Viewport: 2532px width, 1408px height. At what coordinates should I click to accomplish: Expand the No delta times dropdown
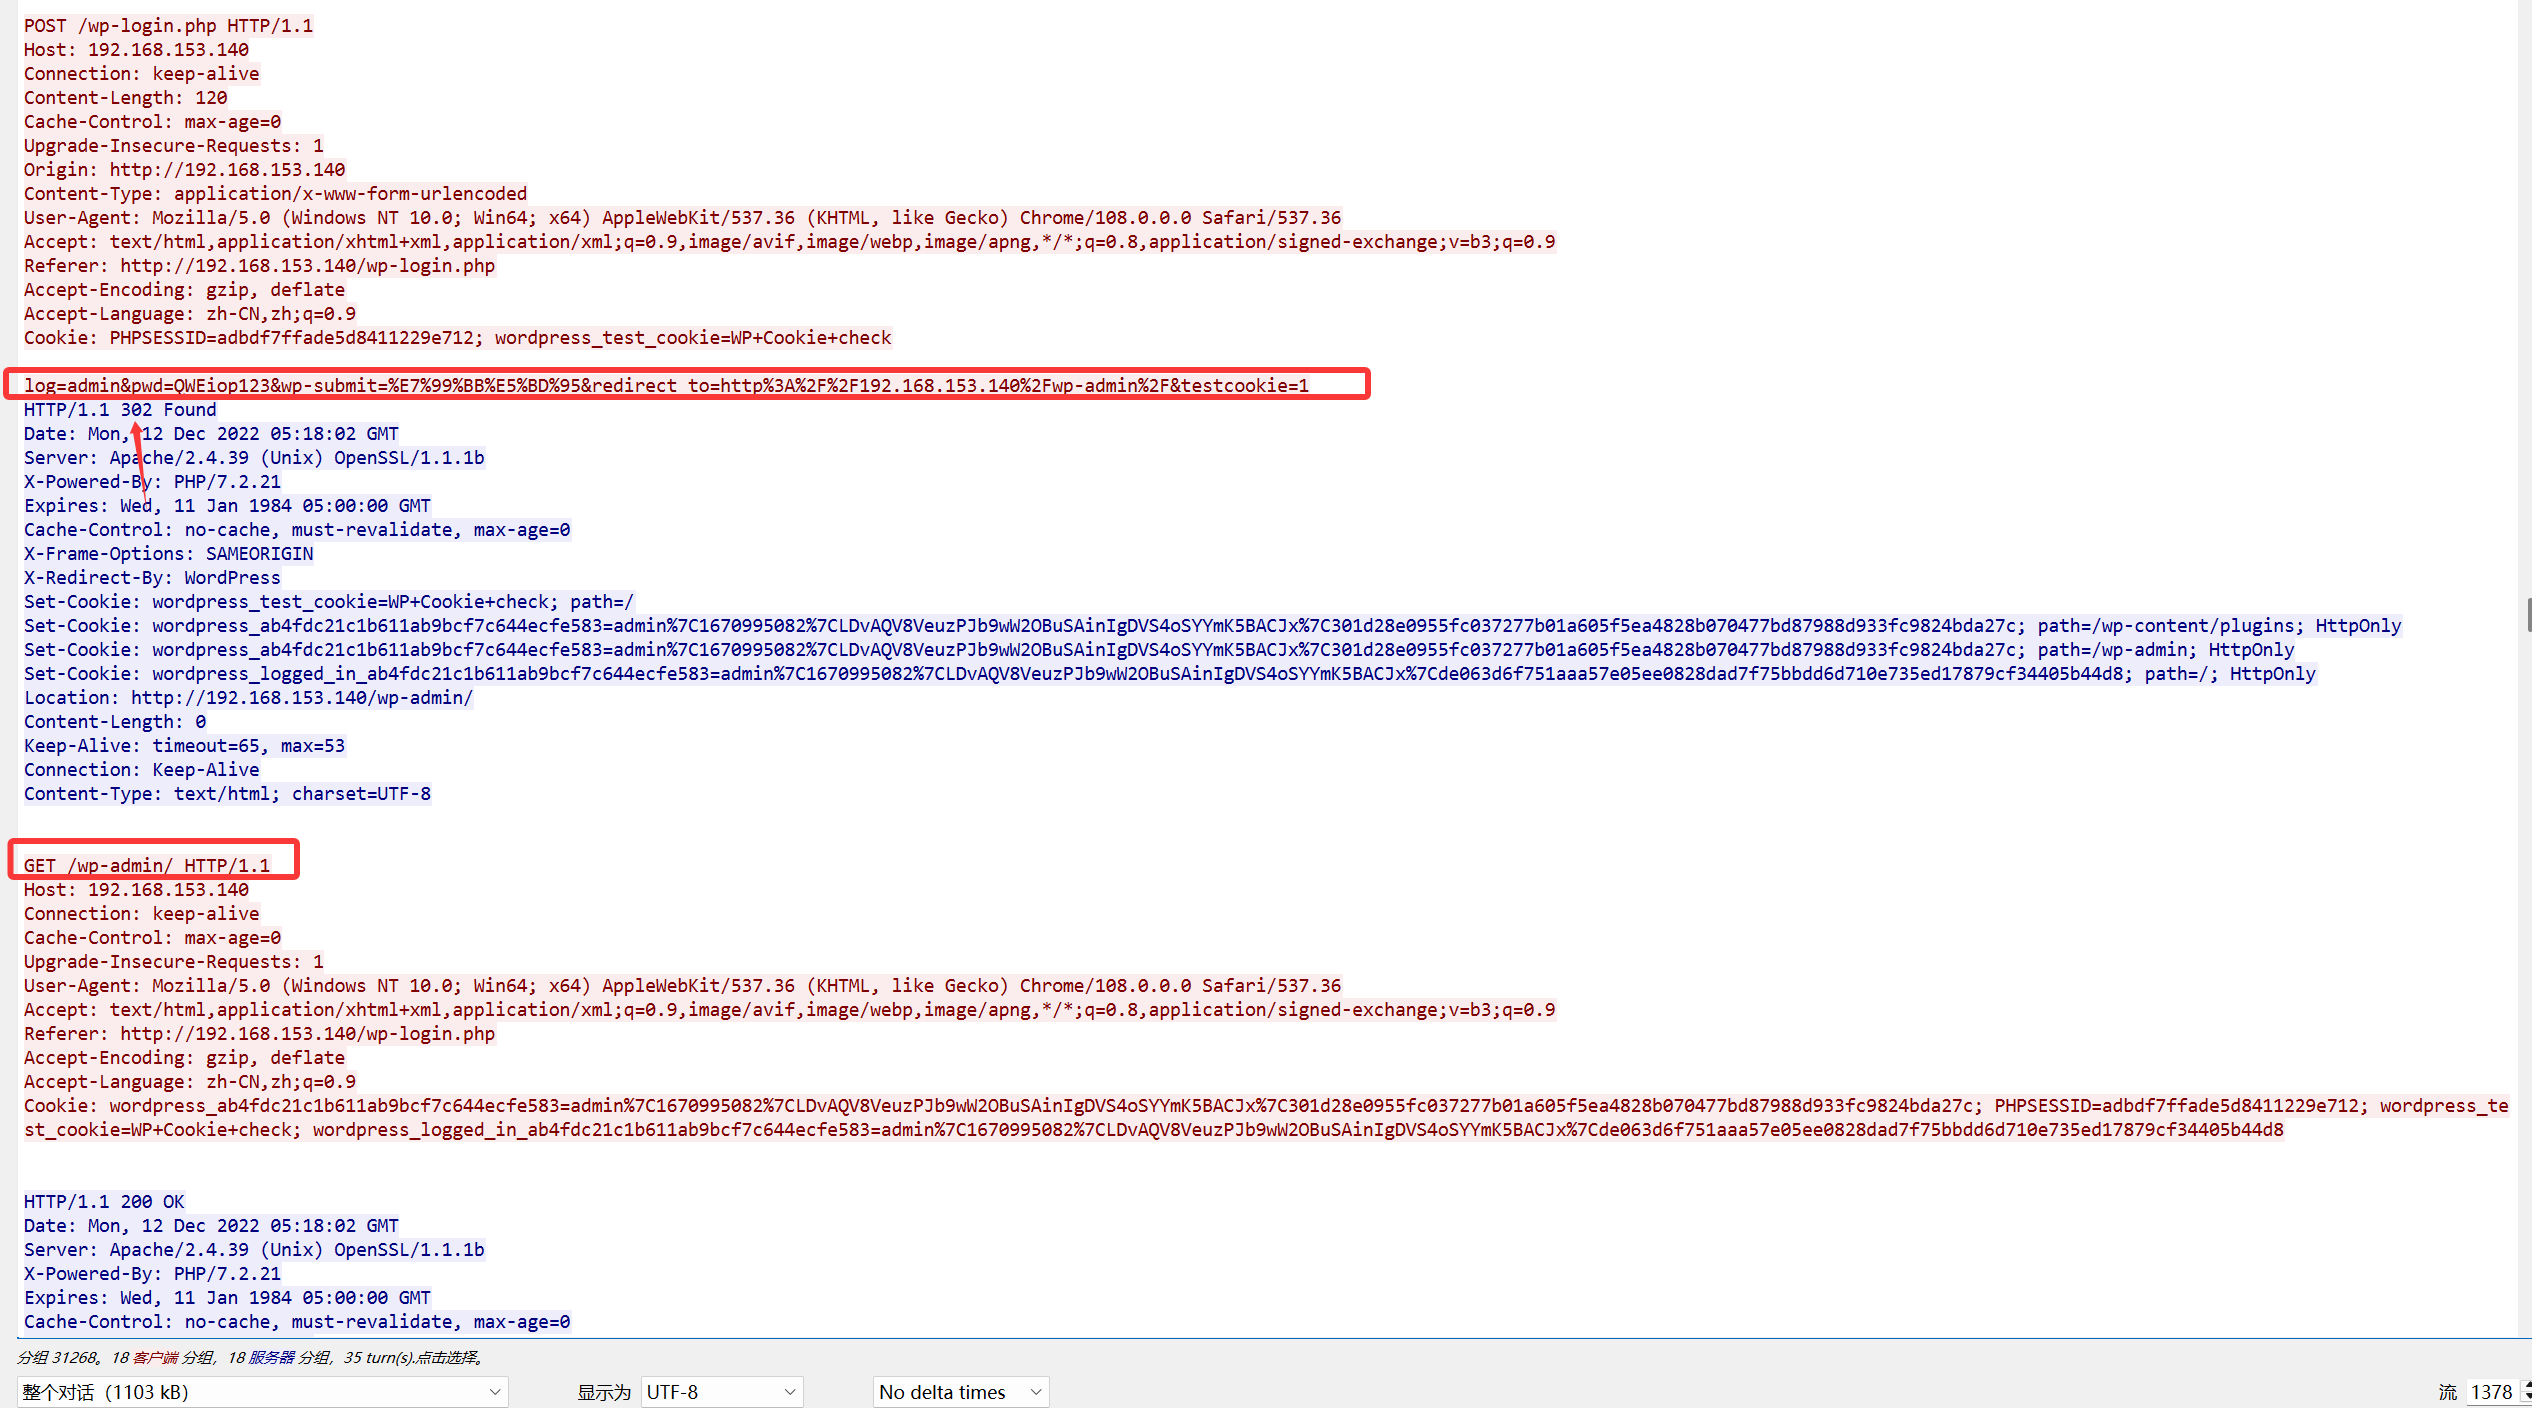(x=960, y=1392)
